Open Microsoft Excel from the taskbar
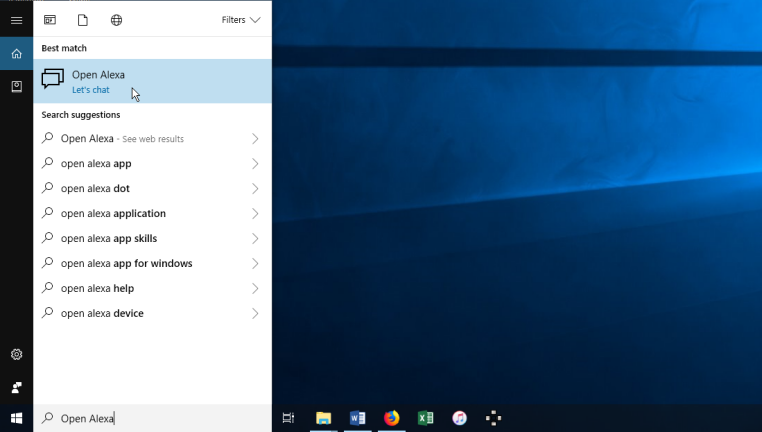Screen dimensions: 762x432 tap(425, 418)
